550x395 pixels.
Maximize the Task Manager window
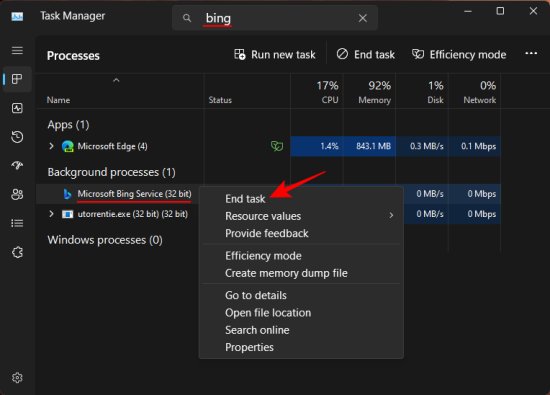click(500, 11)
